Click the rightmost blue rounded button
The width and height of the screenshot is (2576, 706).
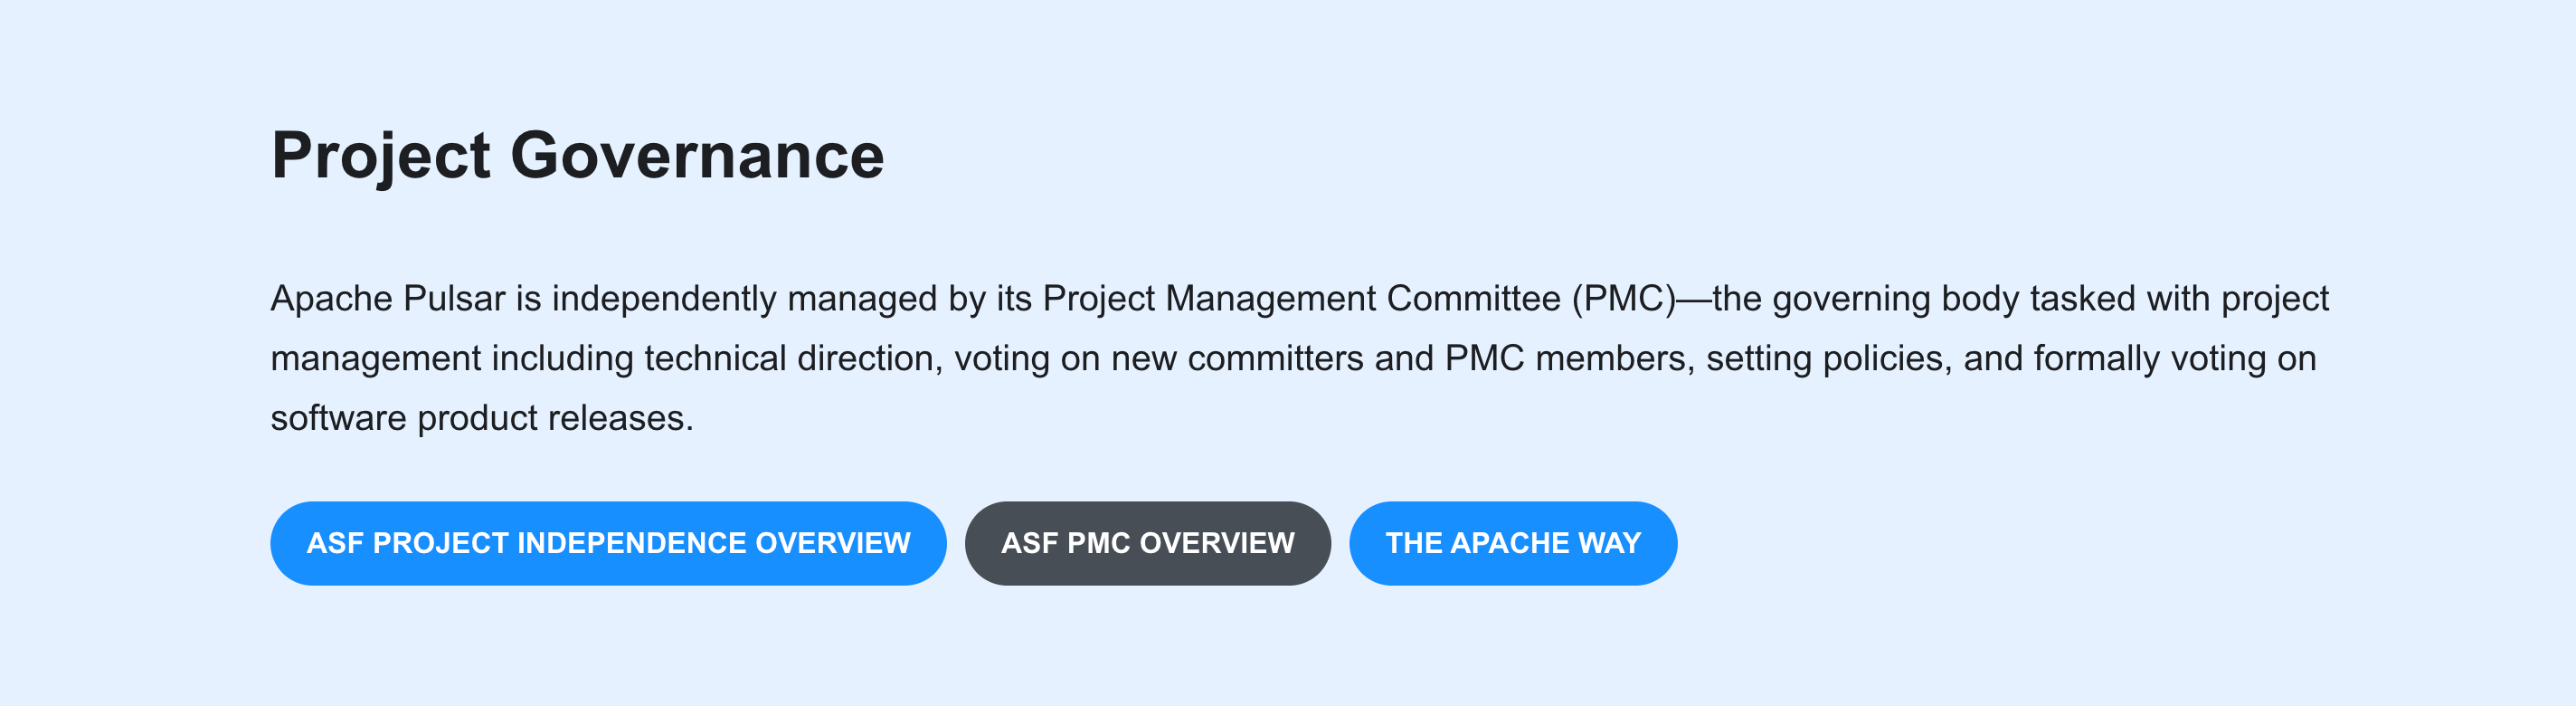1513,543
